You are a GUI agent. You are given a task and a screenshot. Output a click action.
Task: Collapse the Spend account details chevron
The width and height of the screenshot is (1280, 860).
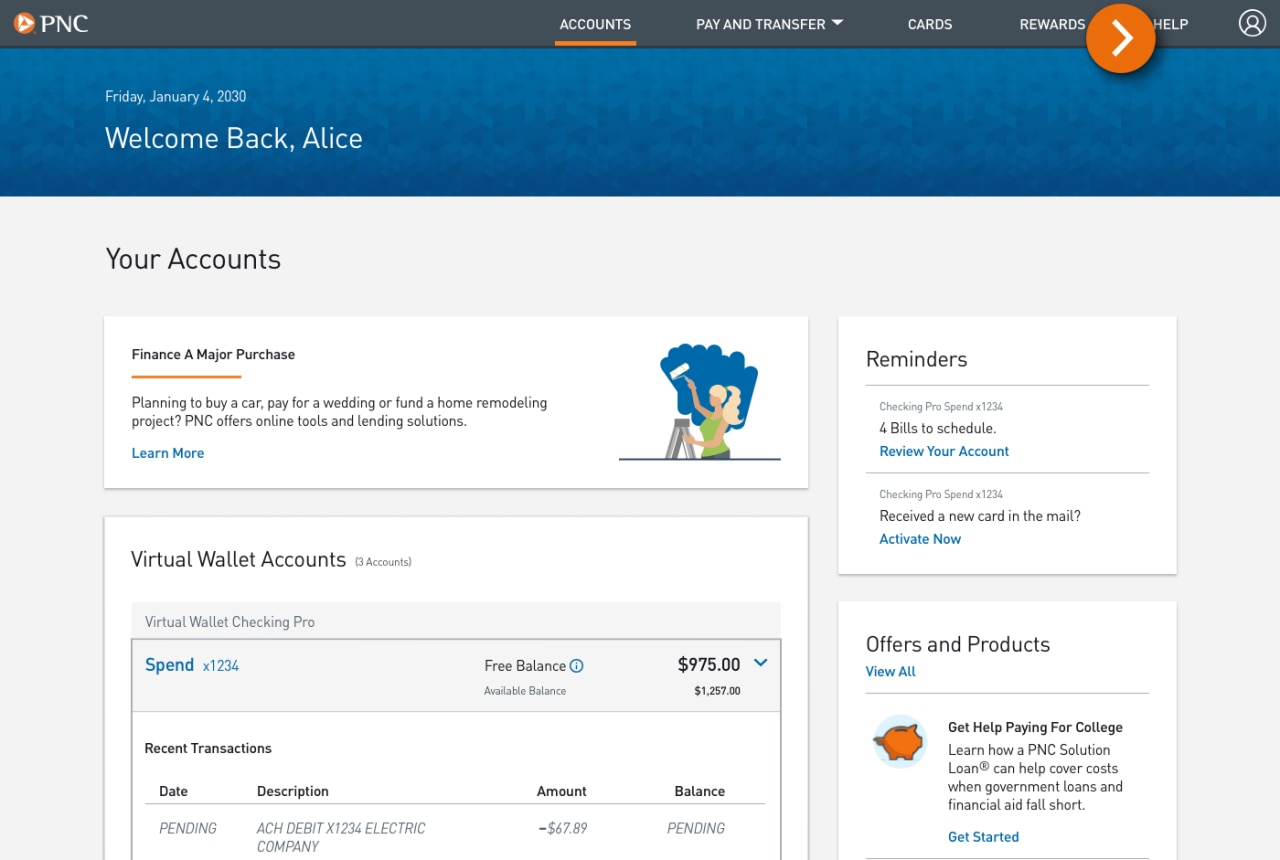(x=759, y=663)
